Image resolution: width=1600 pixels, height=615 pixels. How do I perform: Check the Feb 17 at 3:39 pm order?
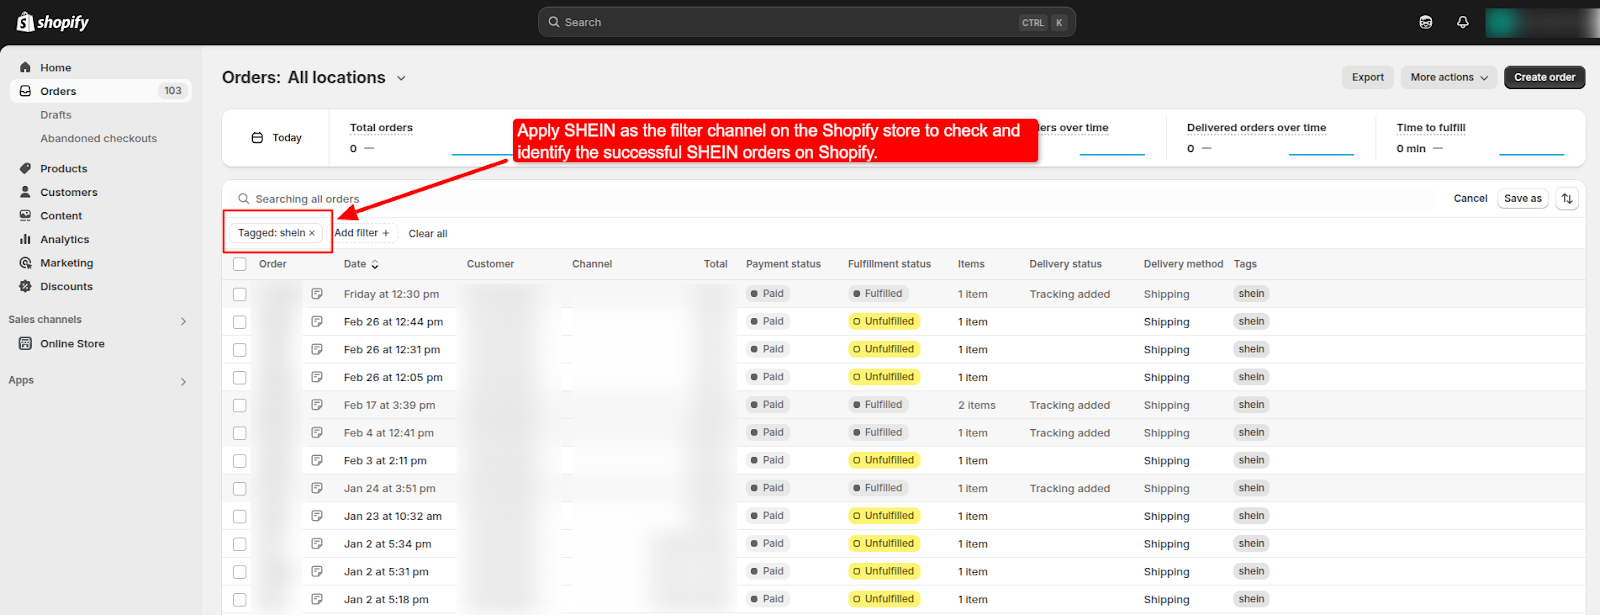pos(240,405)
